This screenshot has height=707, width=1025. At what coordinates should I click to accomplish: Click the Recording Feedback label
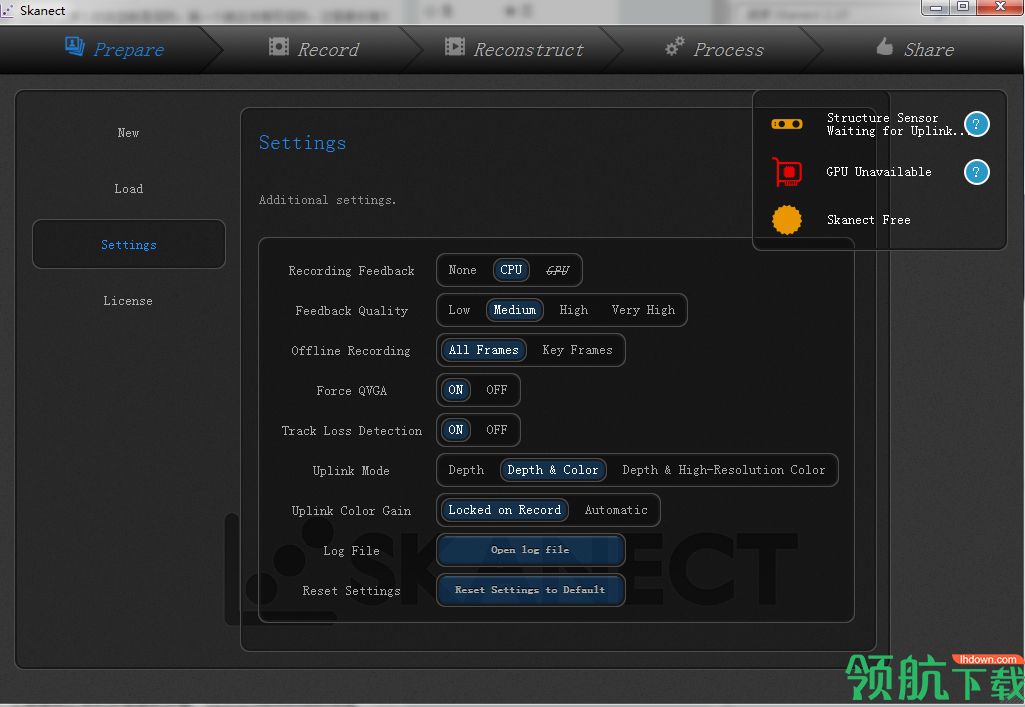pyautogui.click(x=352, y=271)
